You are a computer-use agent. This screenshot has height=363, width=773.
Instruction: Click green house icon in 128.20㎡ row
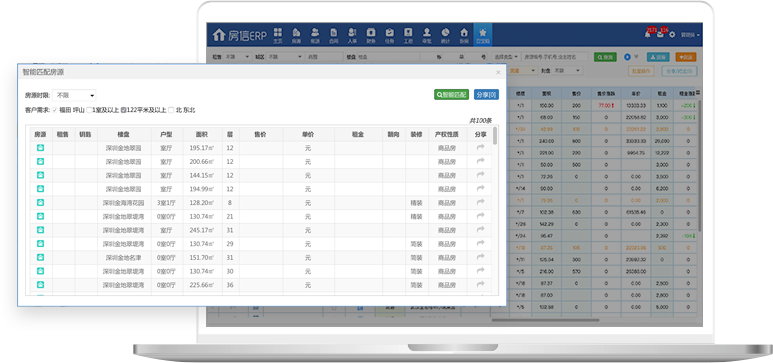tap(40, 202)
